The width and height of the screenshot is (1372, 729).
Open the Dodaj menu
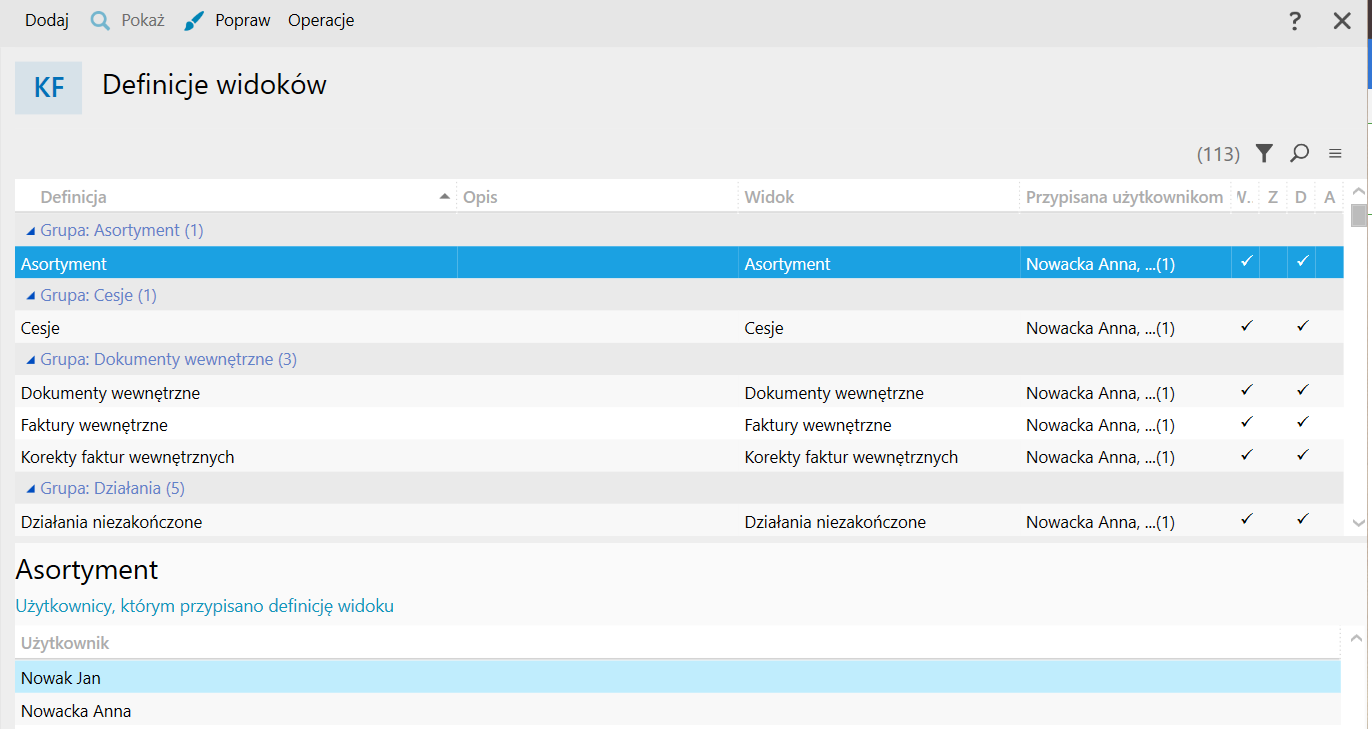(47, 21)
